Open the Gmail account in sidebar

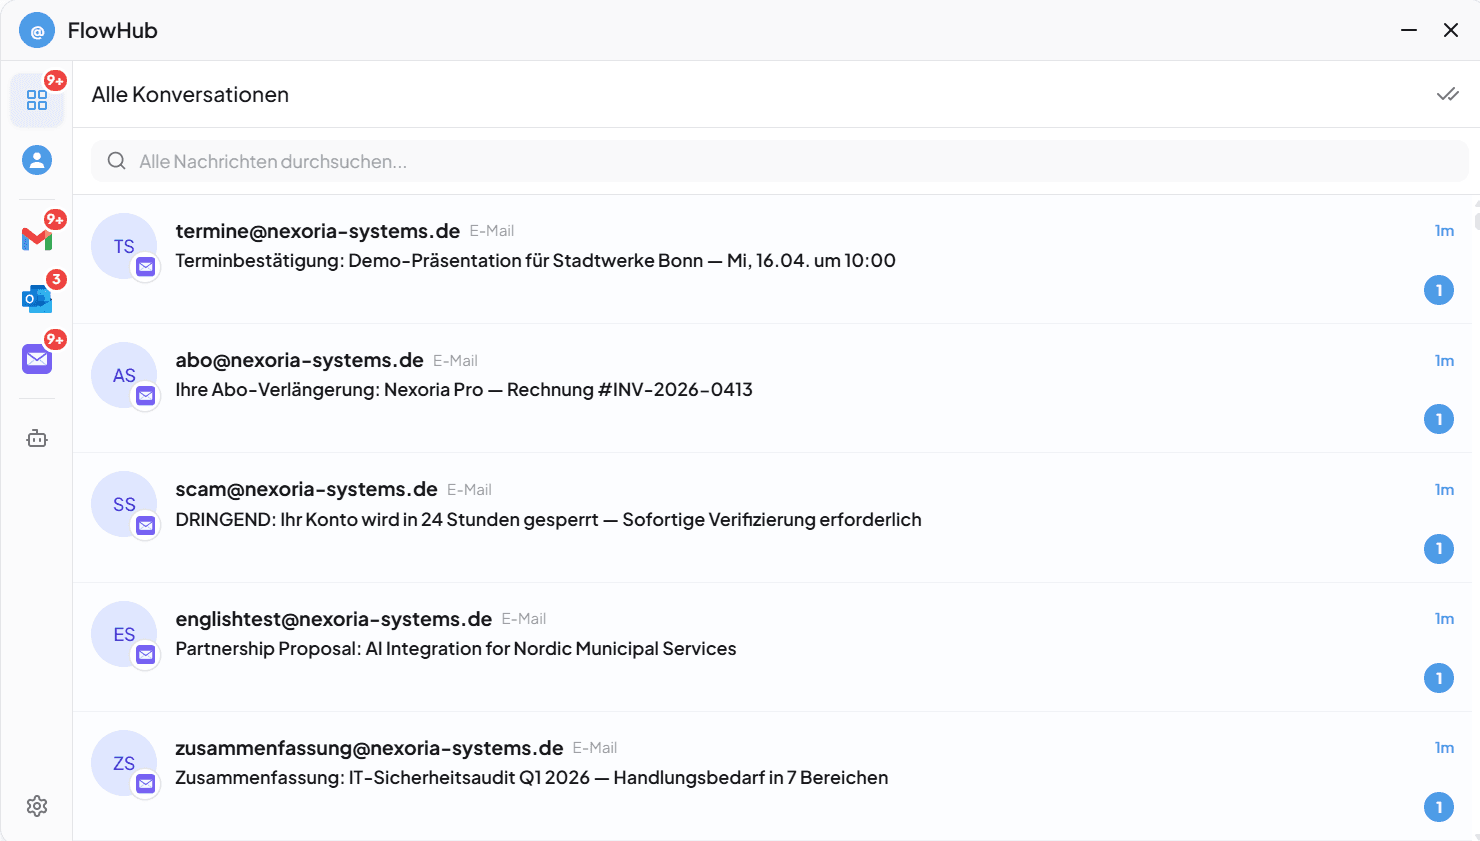click(x=37, y=238)
